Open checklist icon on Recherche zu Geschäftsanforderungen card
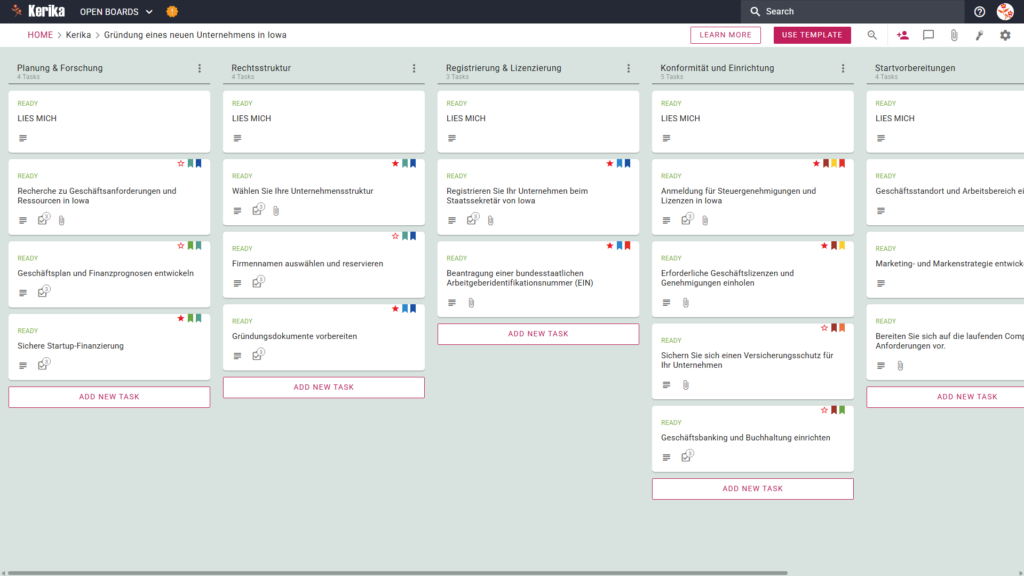The width and height of the screenshot is (1024, 576). pyautogui.click(x=43, y=219)
